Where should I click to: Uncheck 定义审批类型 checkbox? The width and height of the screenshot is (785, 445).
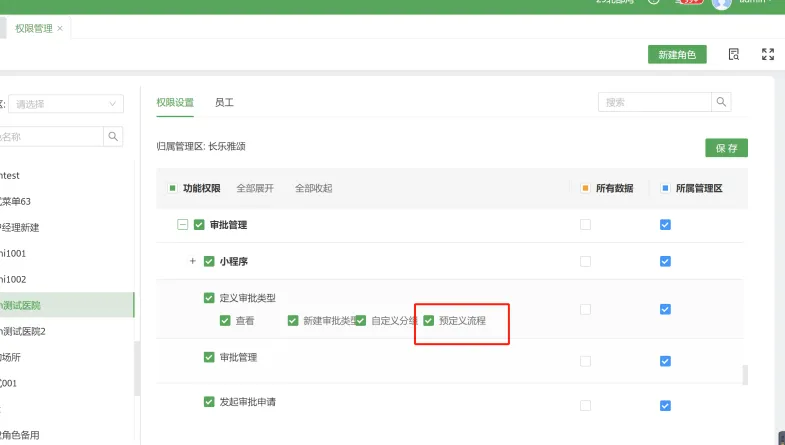209,298
